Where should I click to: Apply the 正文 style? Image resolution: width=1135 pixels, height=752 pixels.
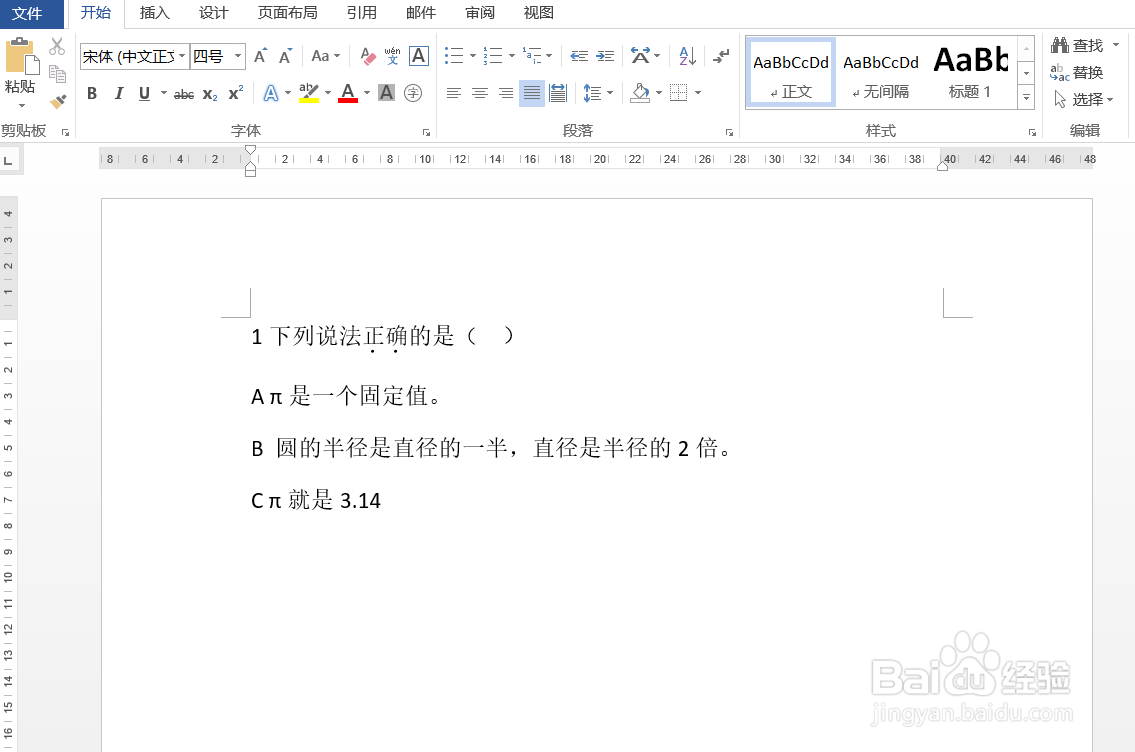(790, 72)
